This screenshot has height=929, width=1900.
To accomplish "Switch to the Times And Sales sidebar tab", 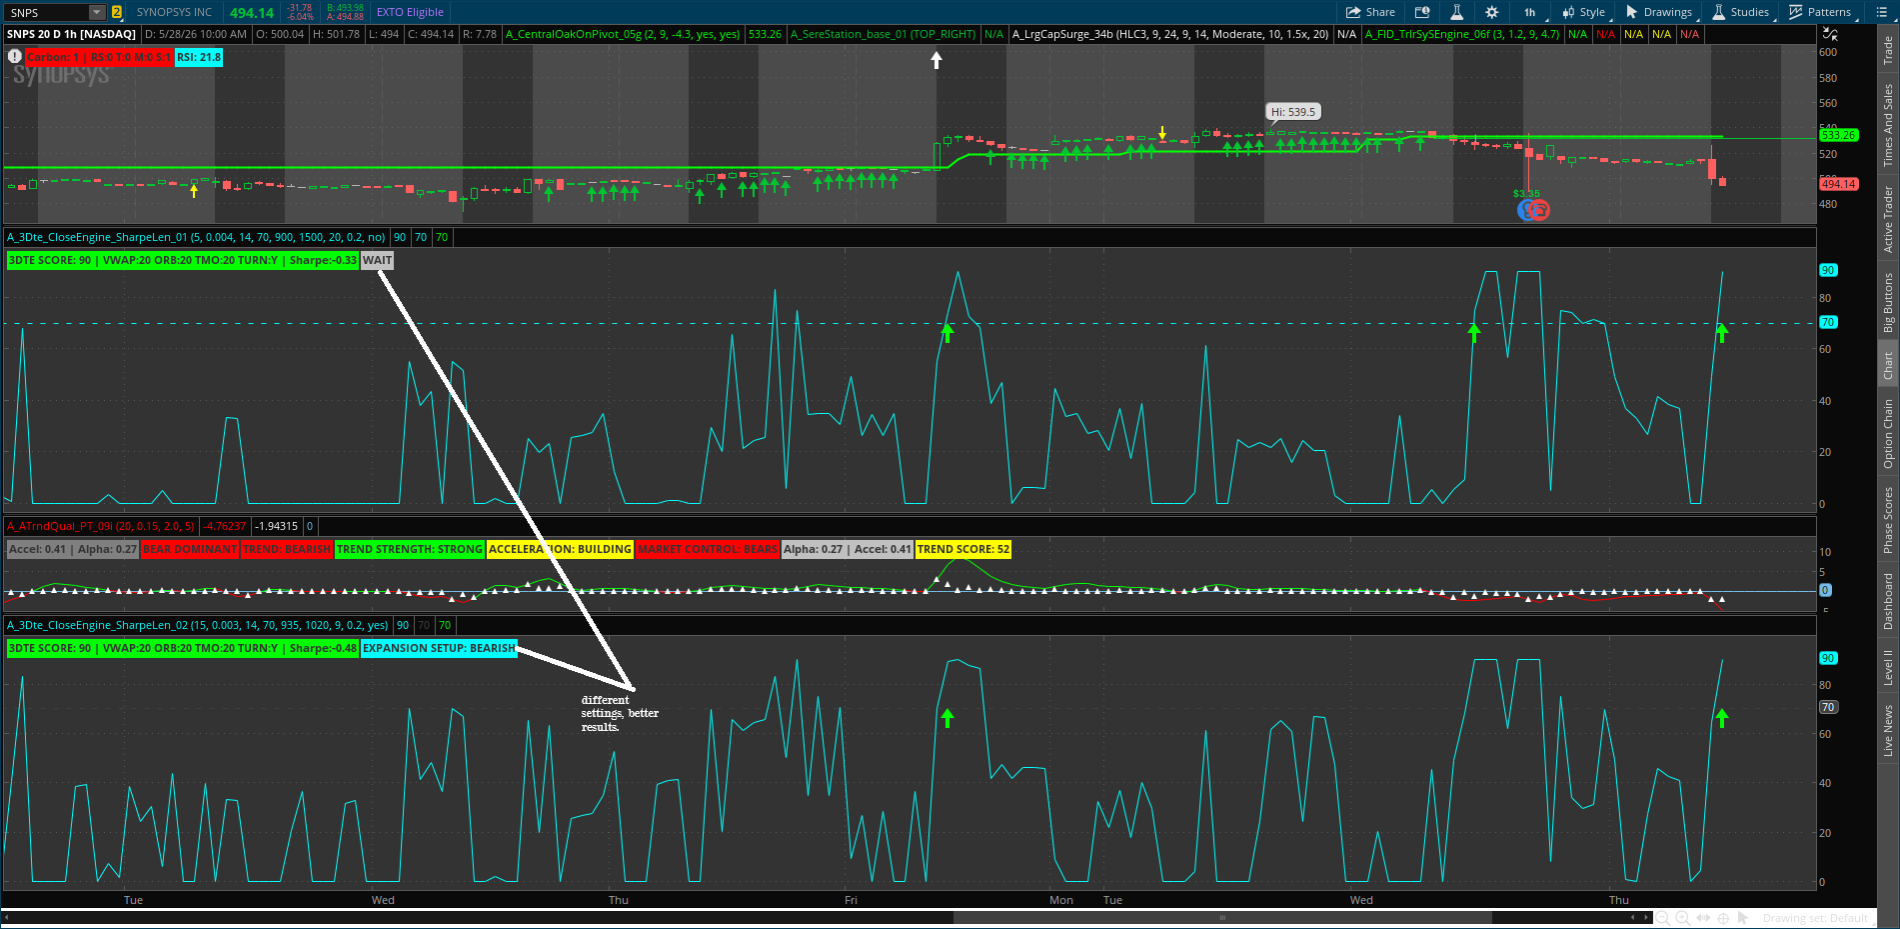I will point(1888,125).
